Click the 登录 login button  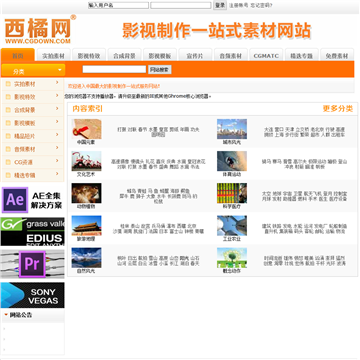220,5
